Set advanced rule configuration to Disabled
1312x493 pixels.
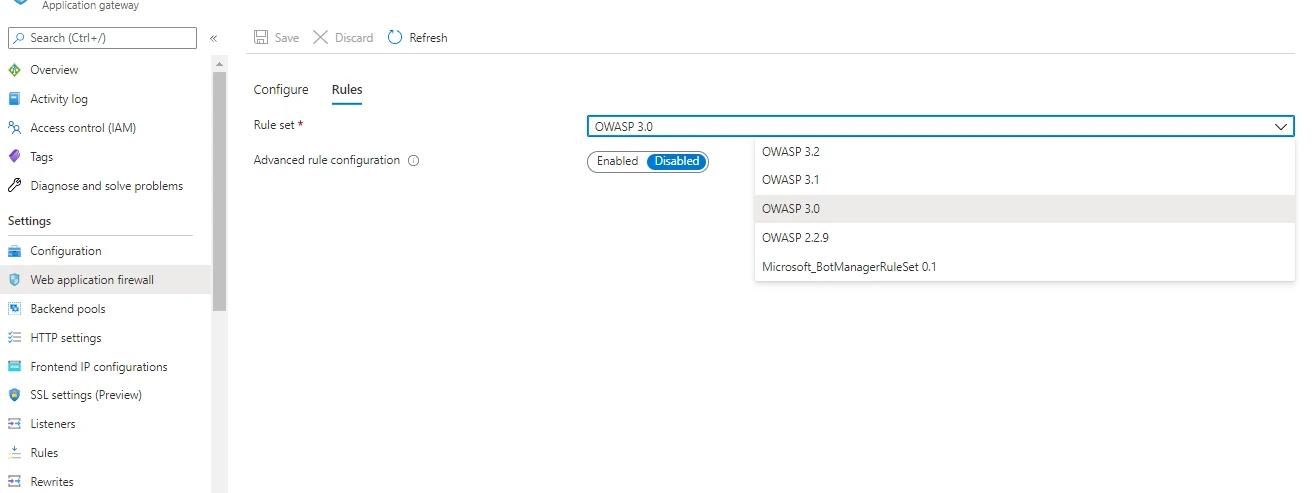click(677, 161)
